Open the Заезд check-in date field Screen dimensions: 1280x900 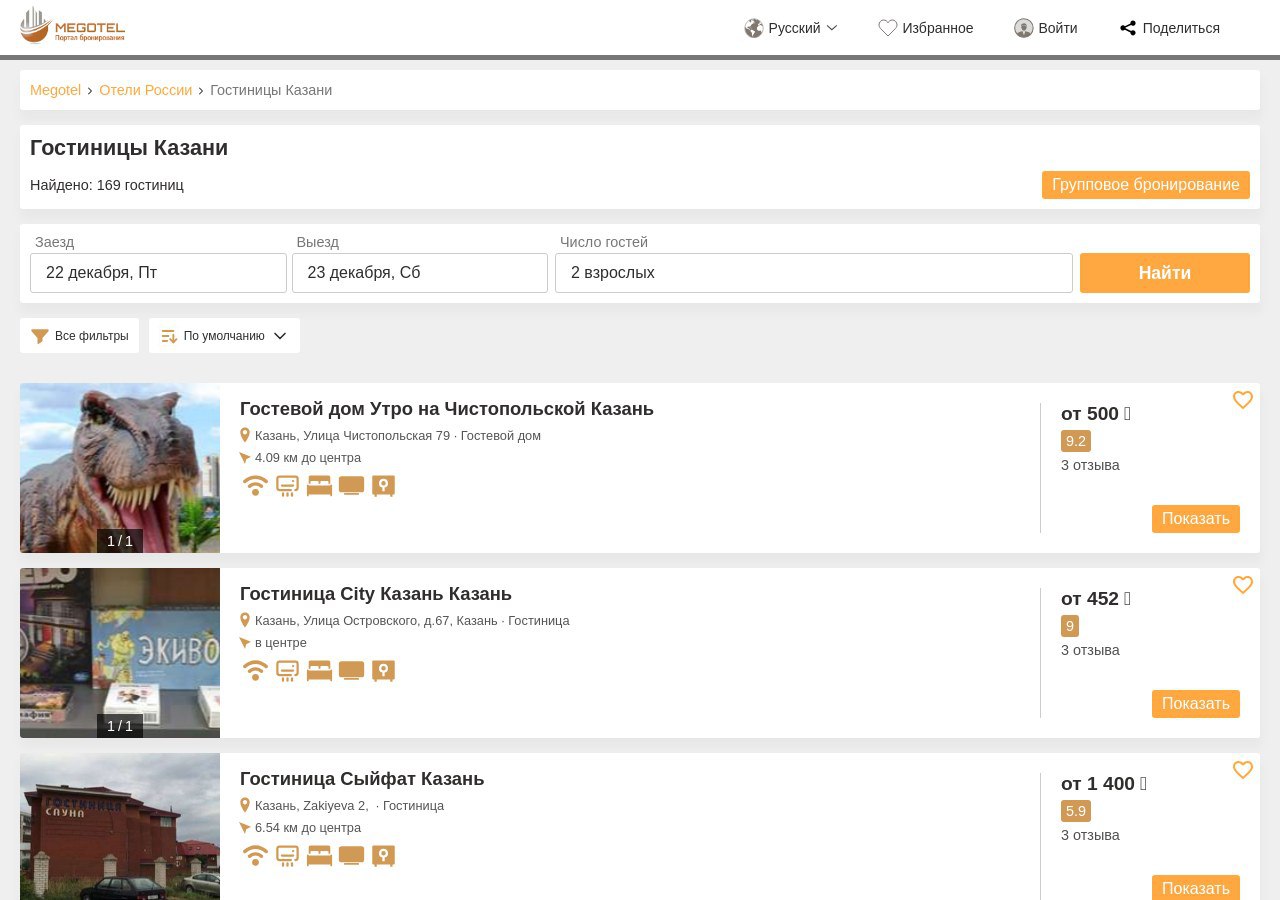pyautogui.click(x=158, y=273)
